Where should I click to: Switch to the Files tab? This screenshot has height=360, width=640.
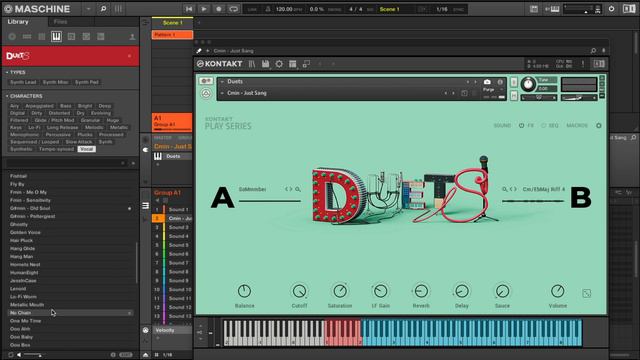tap(60, 22)
